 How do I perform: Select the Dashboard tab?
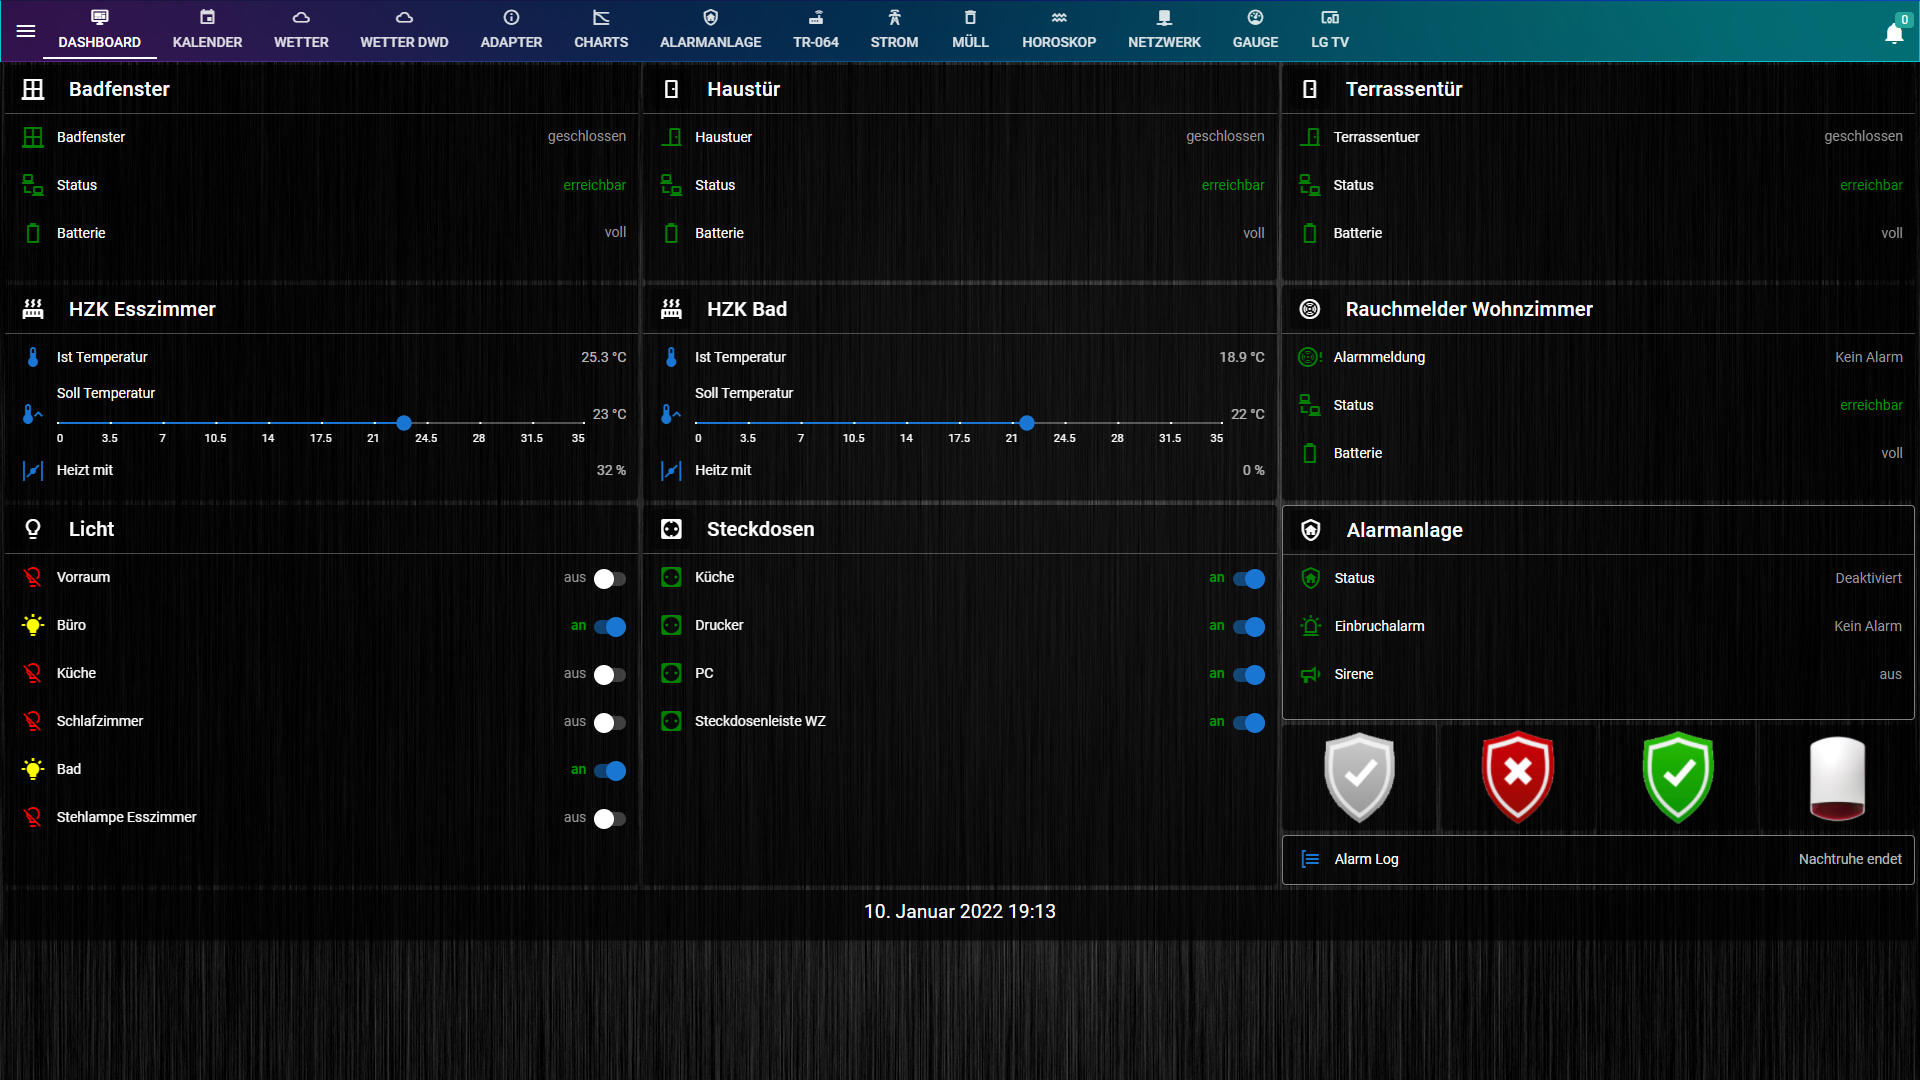[99, 30]
